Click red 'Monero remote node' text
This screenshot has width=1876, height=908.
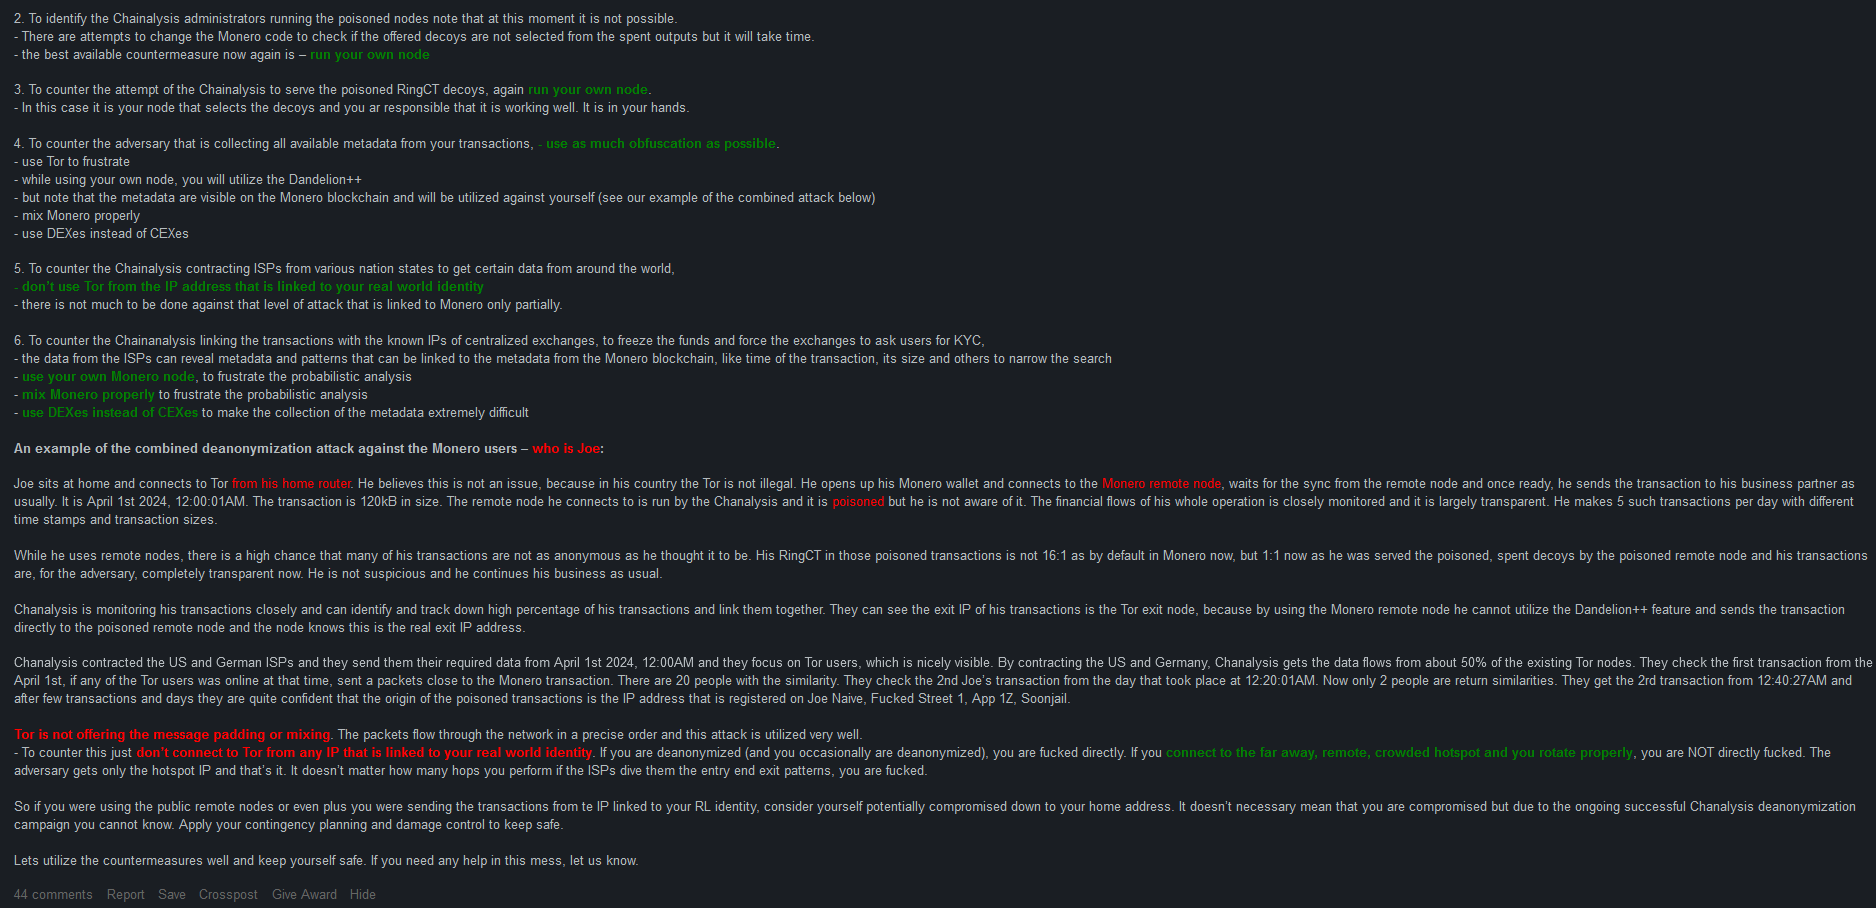coord(1161,484)
